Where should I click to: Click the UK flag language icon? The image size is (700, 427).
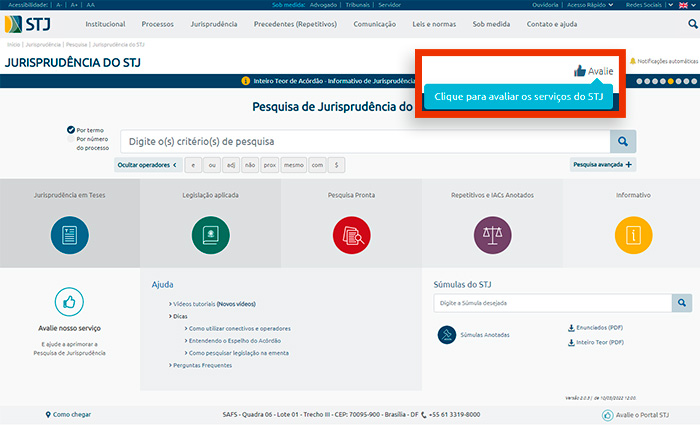pos(683,5)
